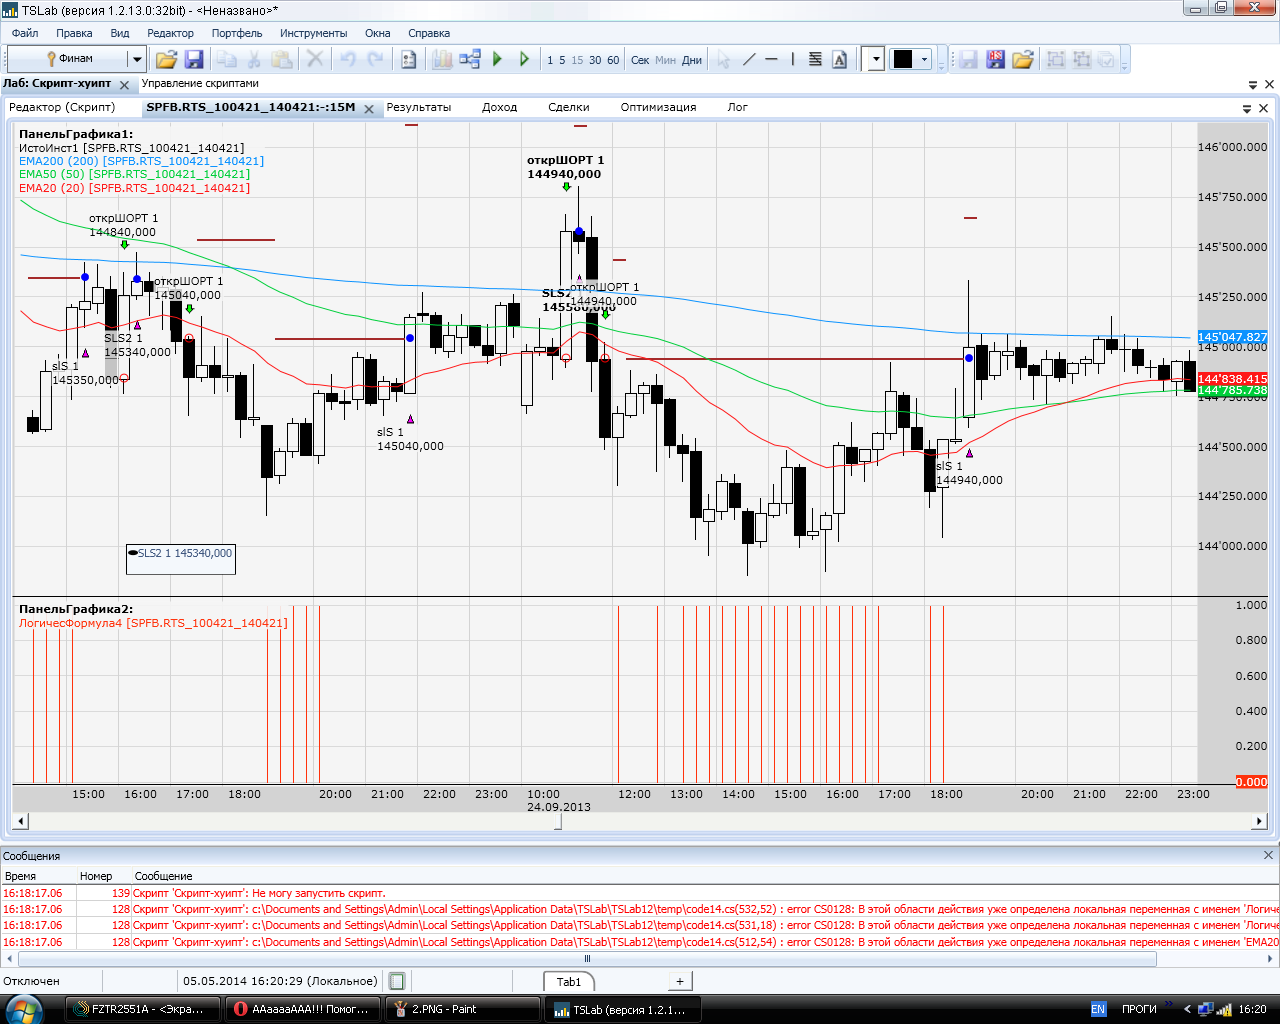Viewport: 1280px width, 1024px height.
Task: Select the vertical line drawing tool
Action: click(793, 60)
